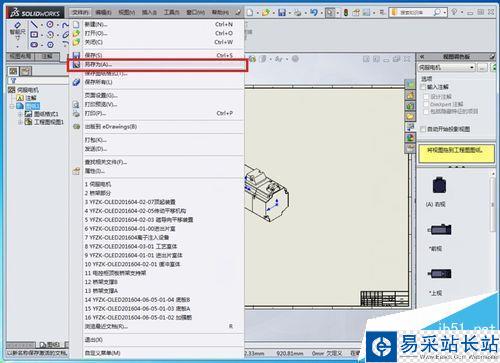Click the refresh icon beside the View Palette browse button
This screenshot has height=363, width=500.
[494, 68]
